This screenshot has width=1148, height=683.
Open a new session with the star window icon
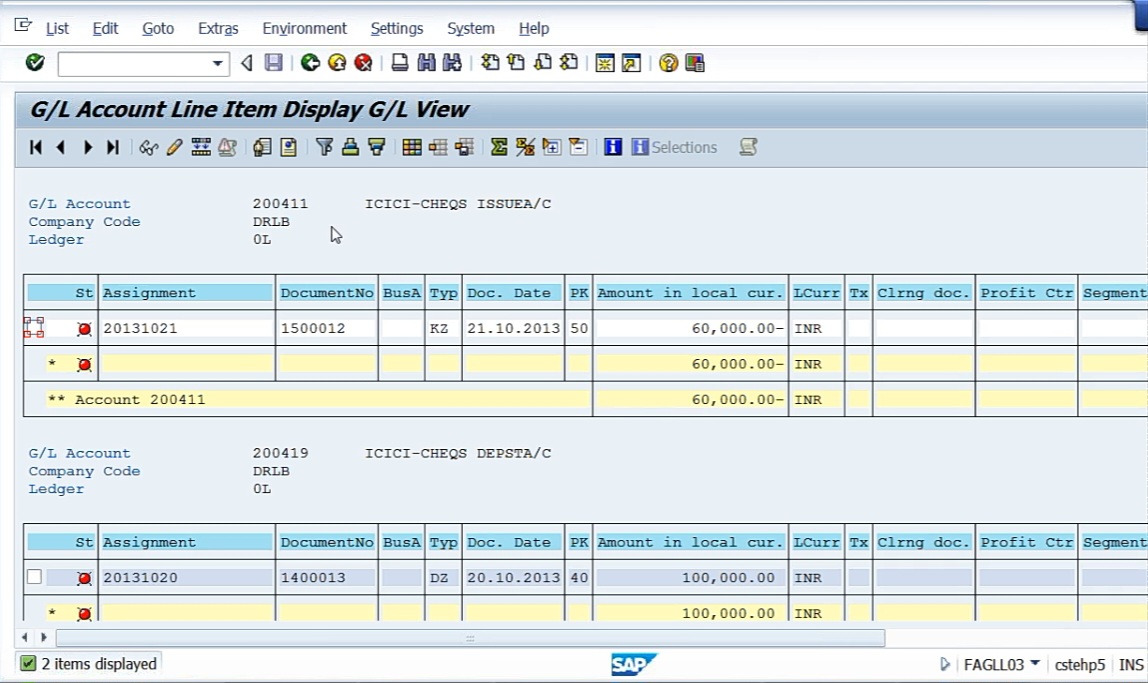coord(605,63)
